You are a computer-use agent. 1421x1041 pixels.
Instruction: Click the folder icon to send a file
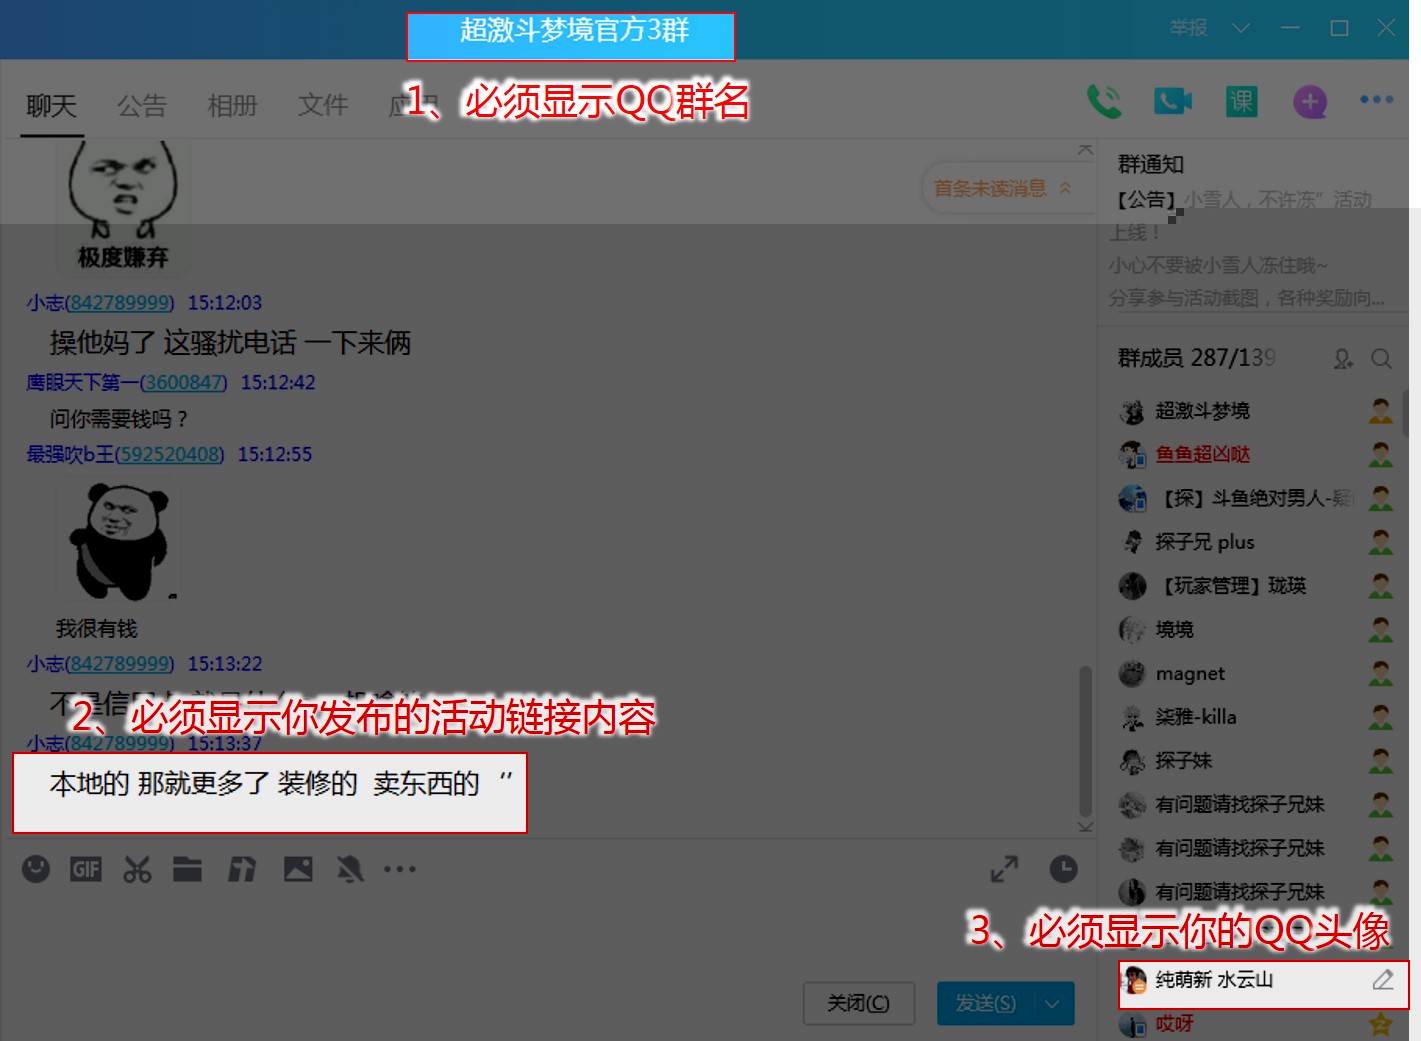187,869
